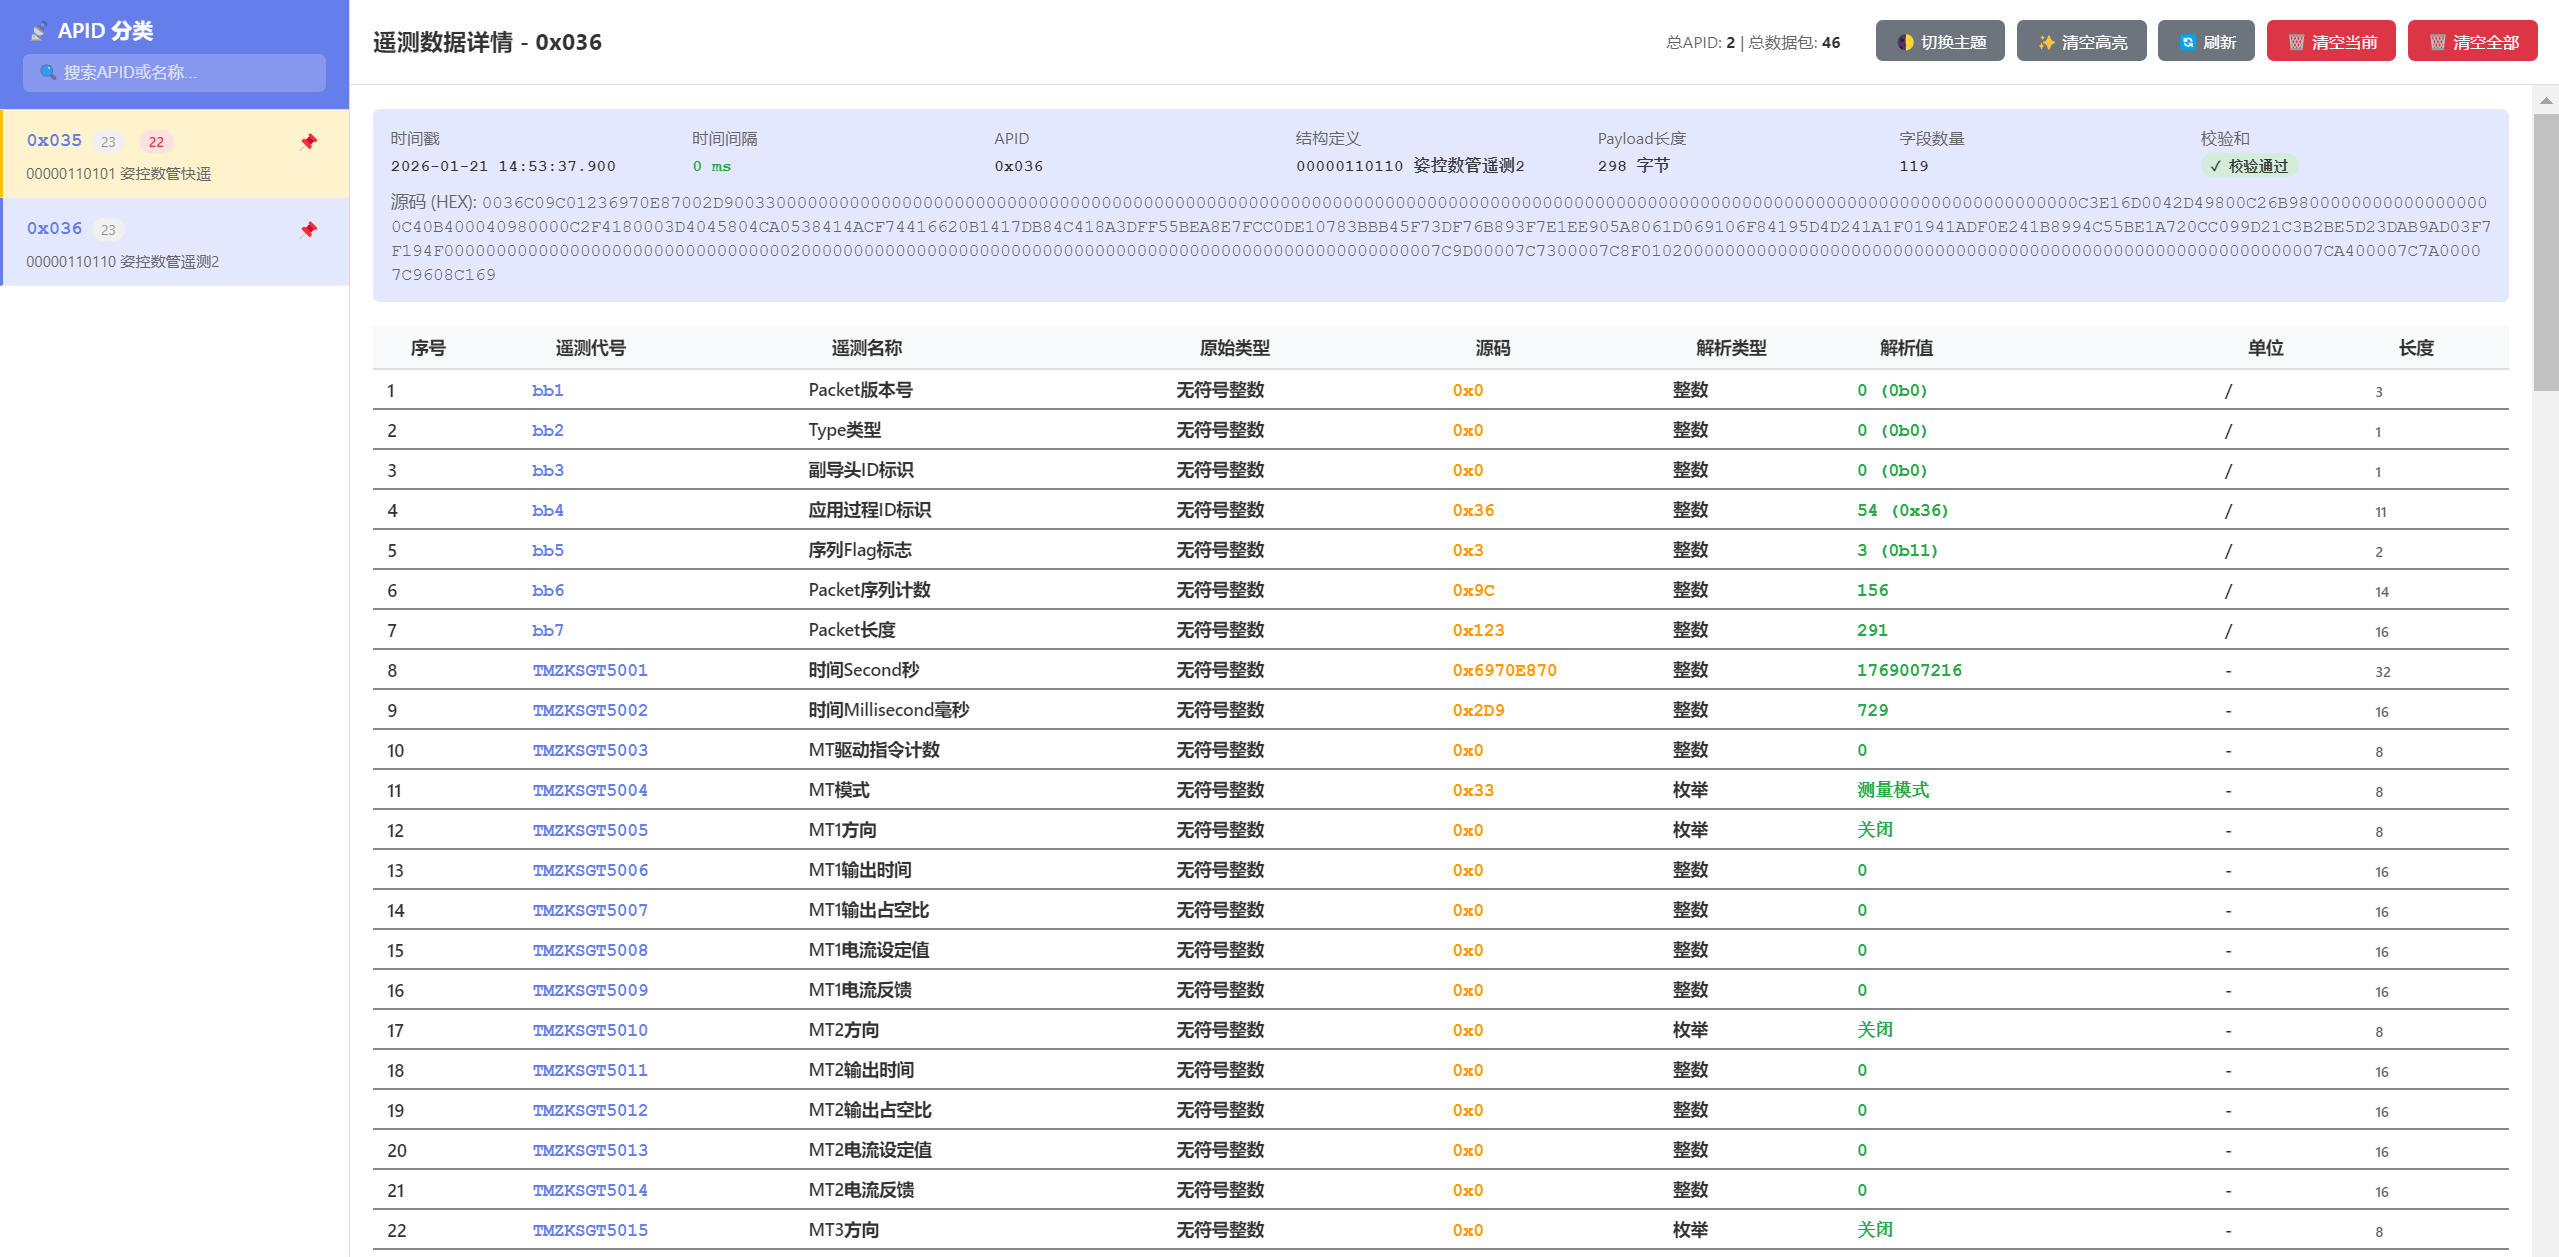Click the red 22 badge on 0x035
The image size is (2559, 1257).
click(156, 142)
